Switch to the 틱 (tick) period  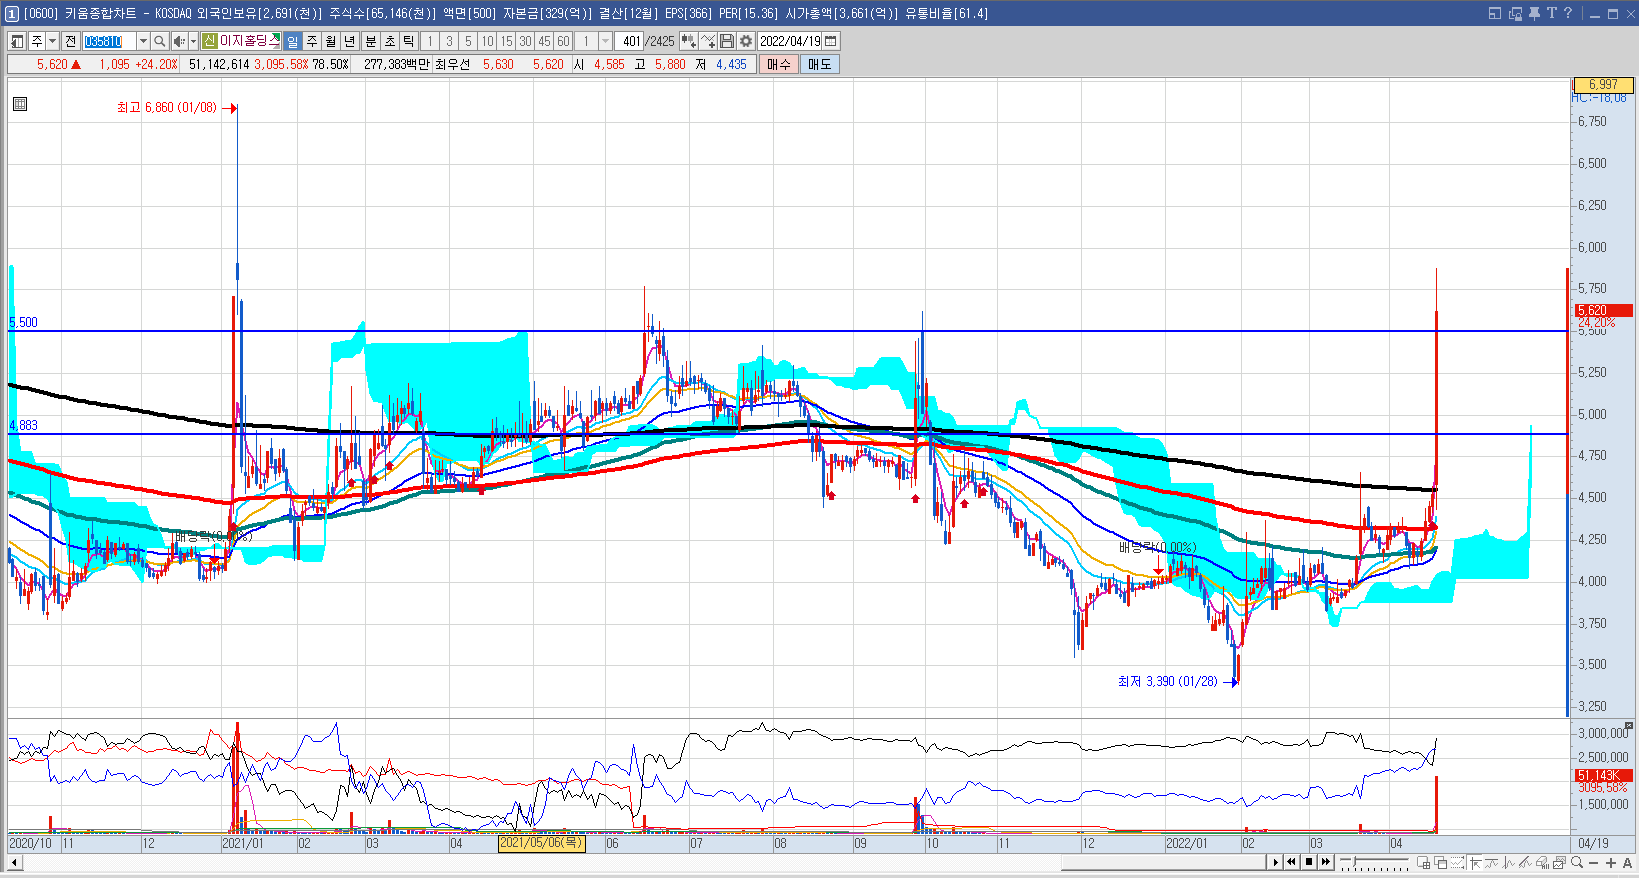tap(409, 41)
